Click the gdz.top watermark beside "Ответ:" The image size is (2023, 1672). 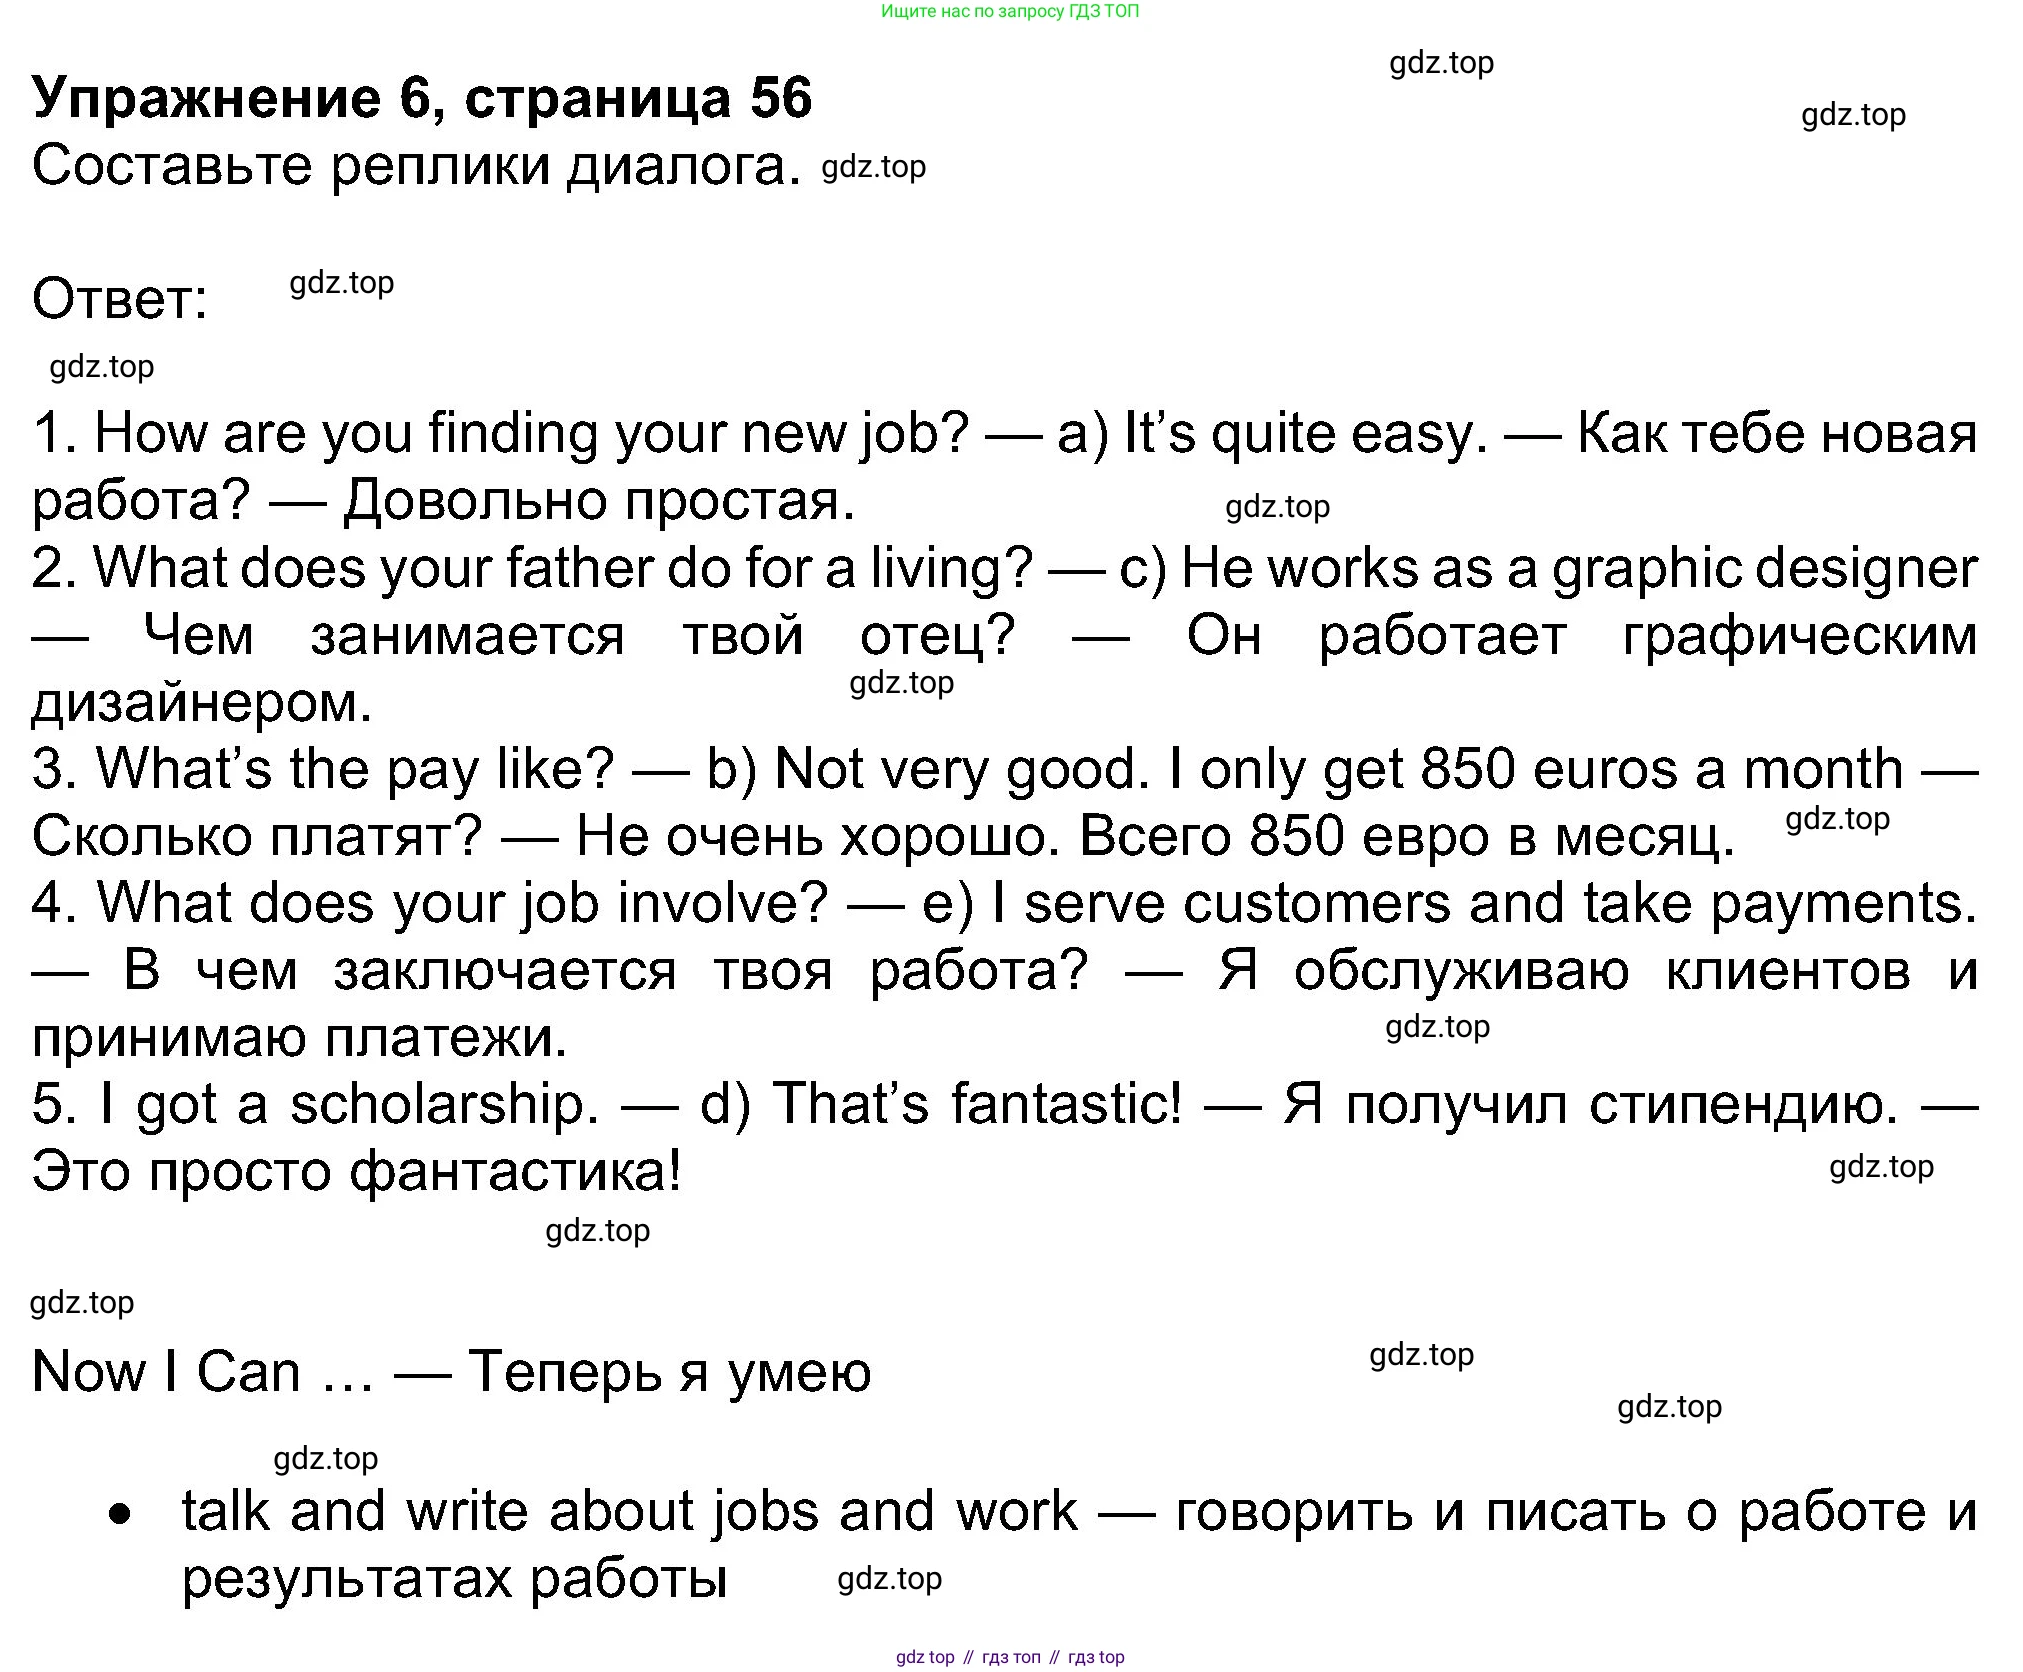341,284
